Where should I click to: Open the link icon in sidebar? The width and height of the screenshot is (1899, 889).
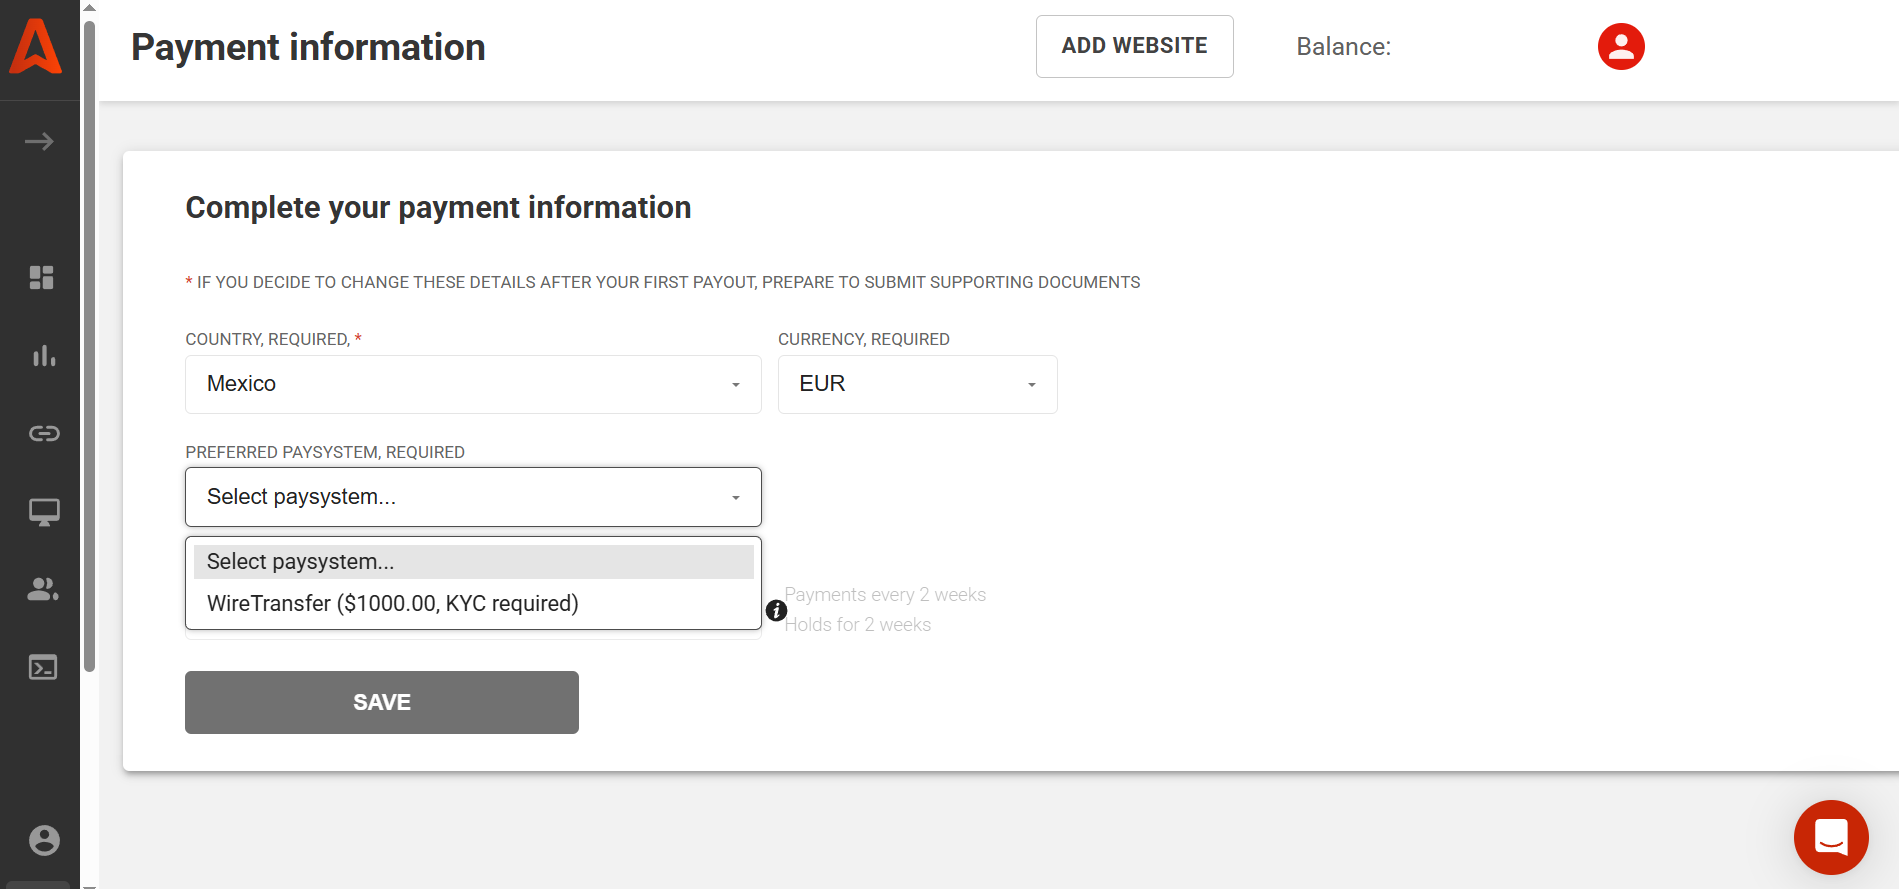pyautogui.click(x=44, y=433)
